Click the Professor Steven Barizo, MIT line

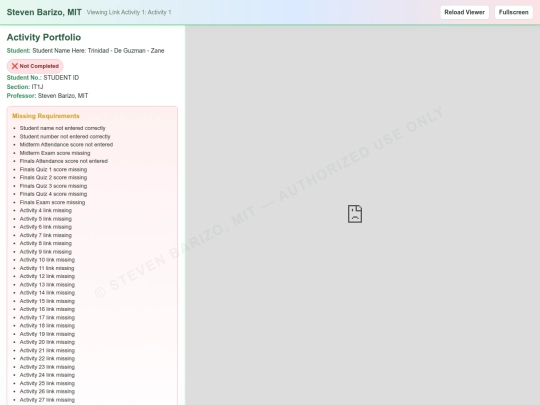48,96
